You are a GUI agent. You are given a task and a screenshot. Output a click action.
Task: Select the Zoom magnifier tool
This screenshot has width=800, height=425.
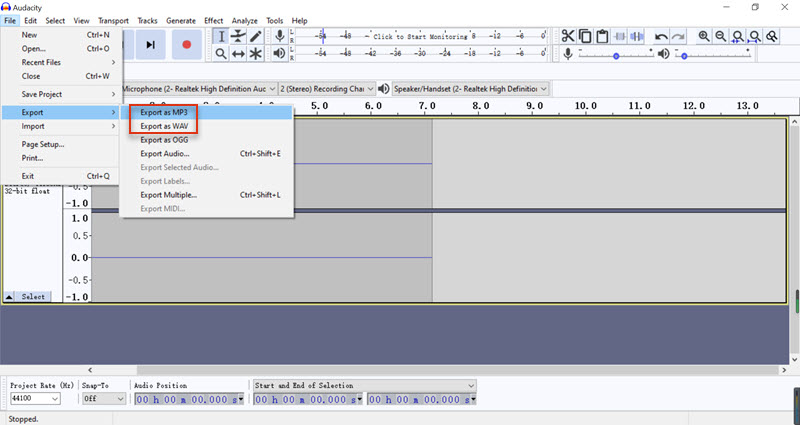pyautogui.click(x=221, y=54)
